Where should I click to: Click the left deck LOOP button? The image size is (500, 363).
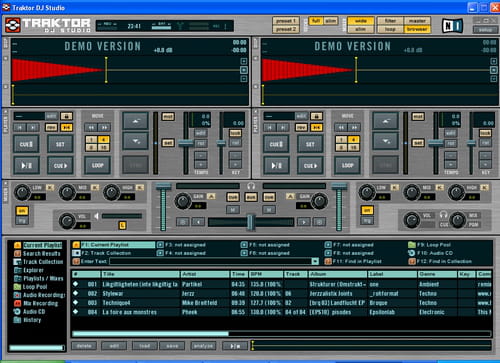[x=97, y=165]
